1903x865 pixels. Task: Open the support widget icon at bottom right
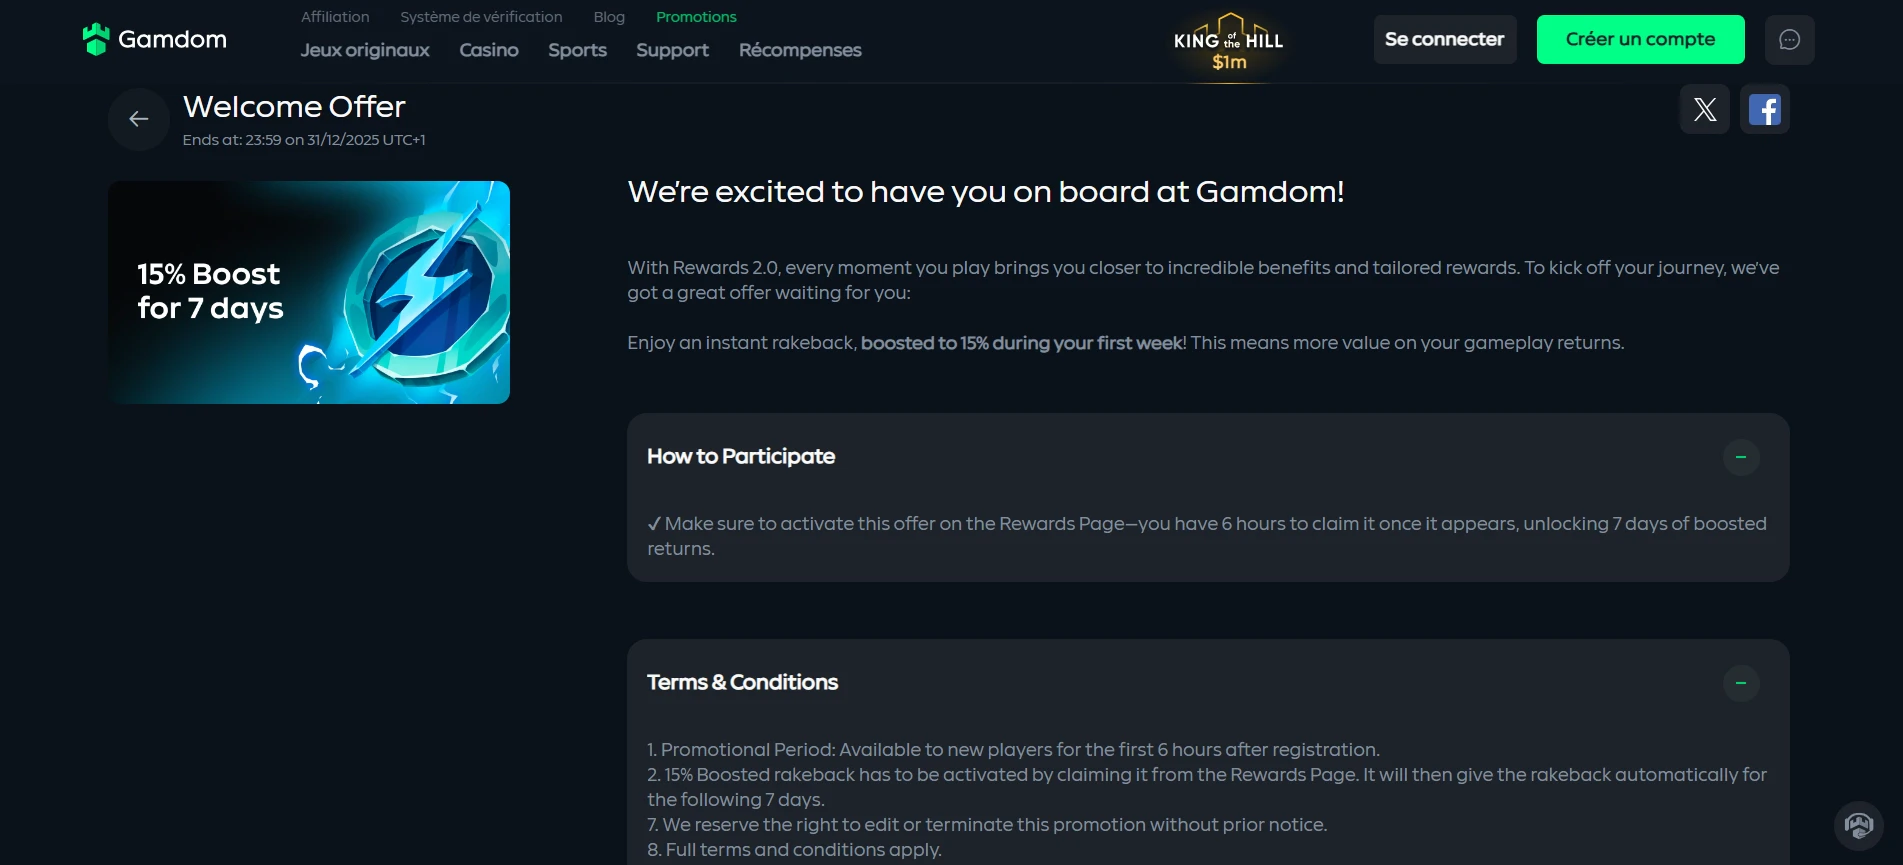(x=1859, y=826)
